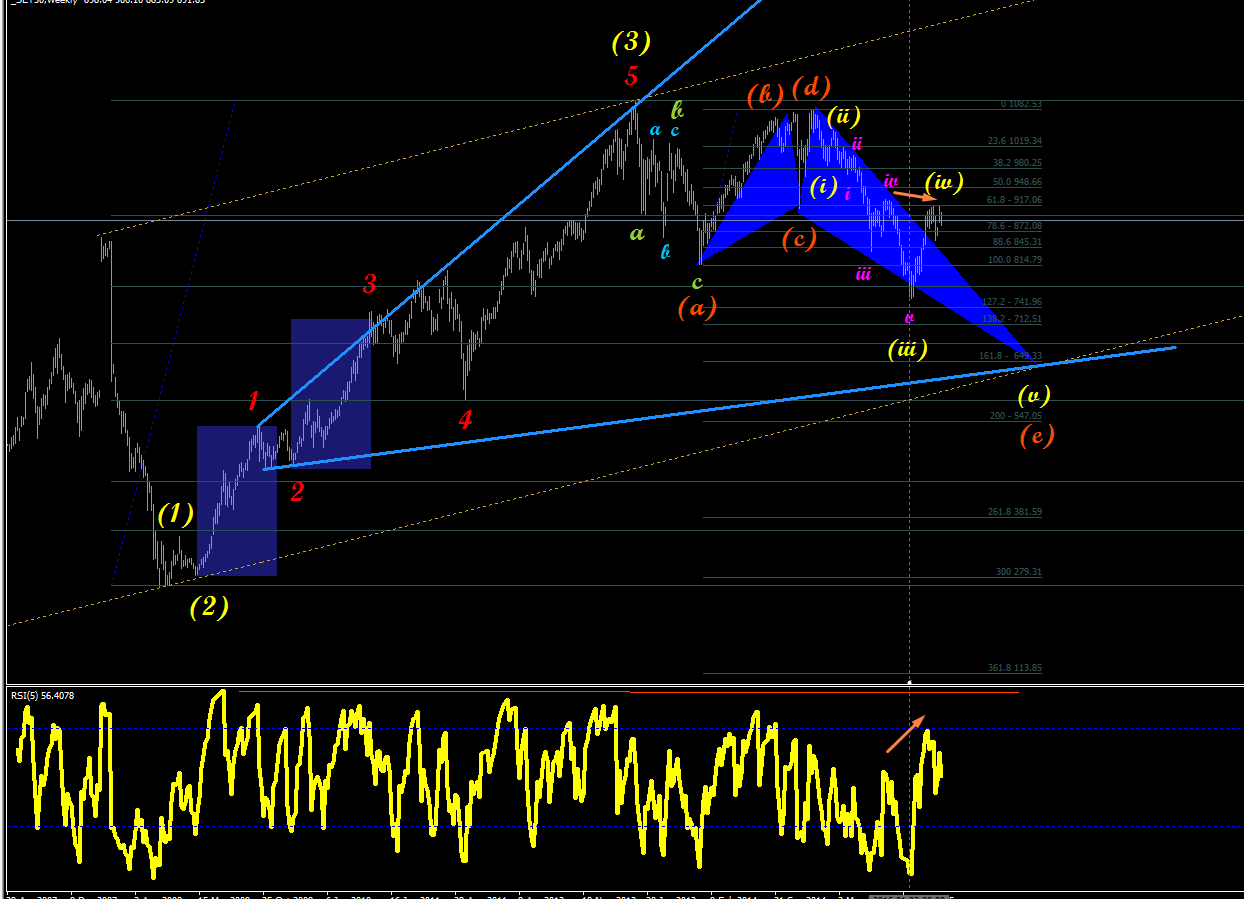Click the yellow (ii) wave label
This screenshot has width=1244, height=899.
(843, 116)
